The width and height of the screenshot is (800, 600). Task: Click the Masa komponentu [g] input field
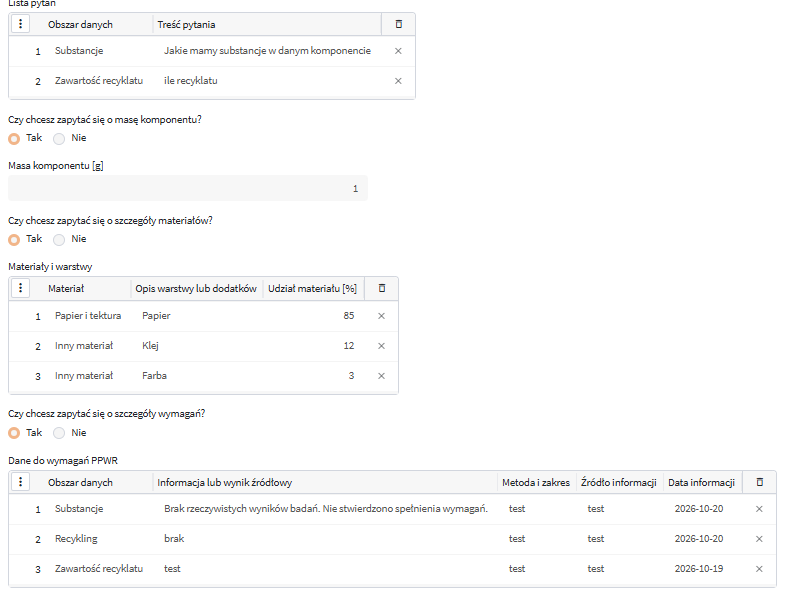pos(188,188)
